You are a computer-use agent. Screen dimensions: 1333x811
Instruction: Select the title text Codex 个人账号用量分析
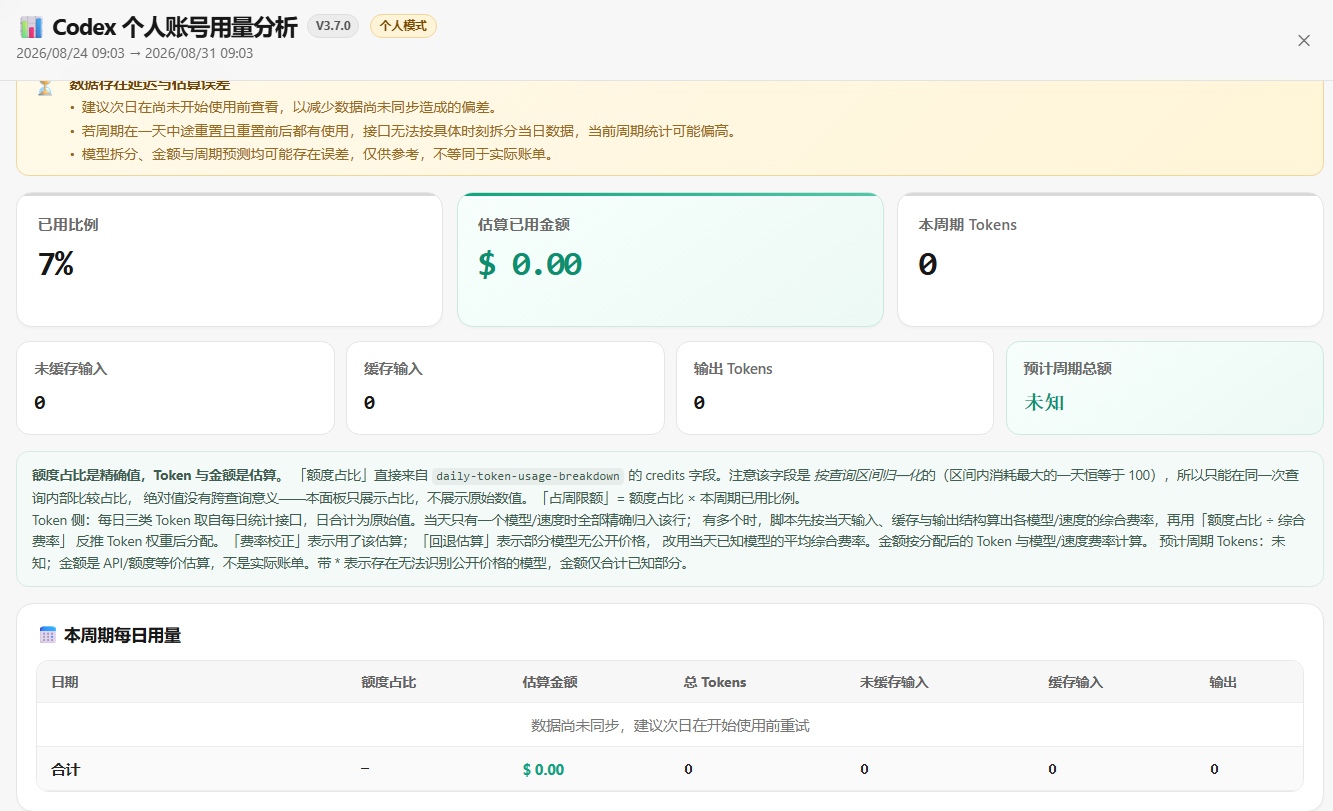tap(175, 27)
